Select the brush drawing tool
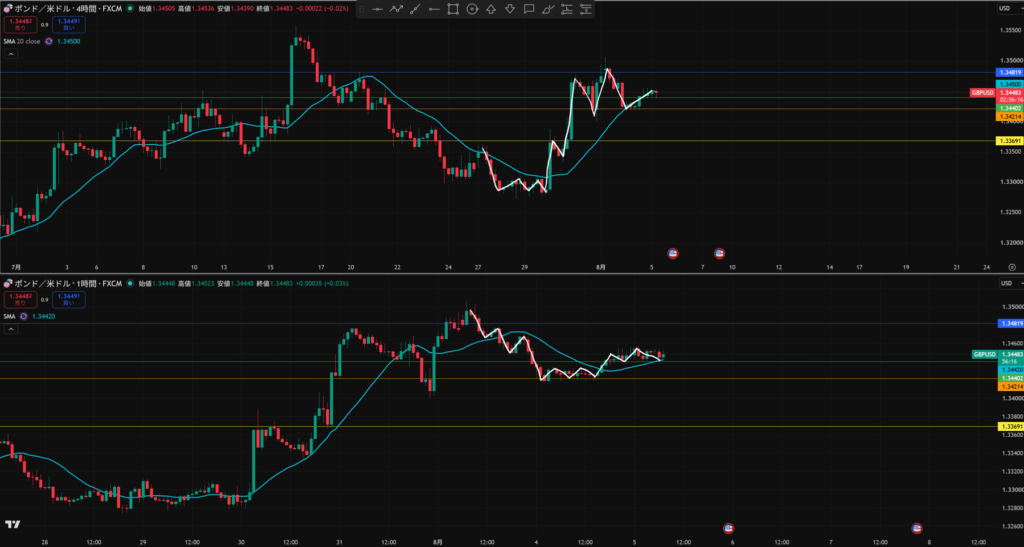The height and width of the screenshot is (547, 1024). pos(548,9)
